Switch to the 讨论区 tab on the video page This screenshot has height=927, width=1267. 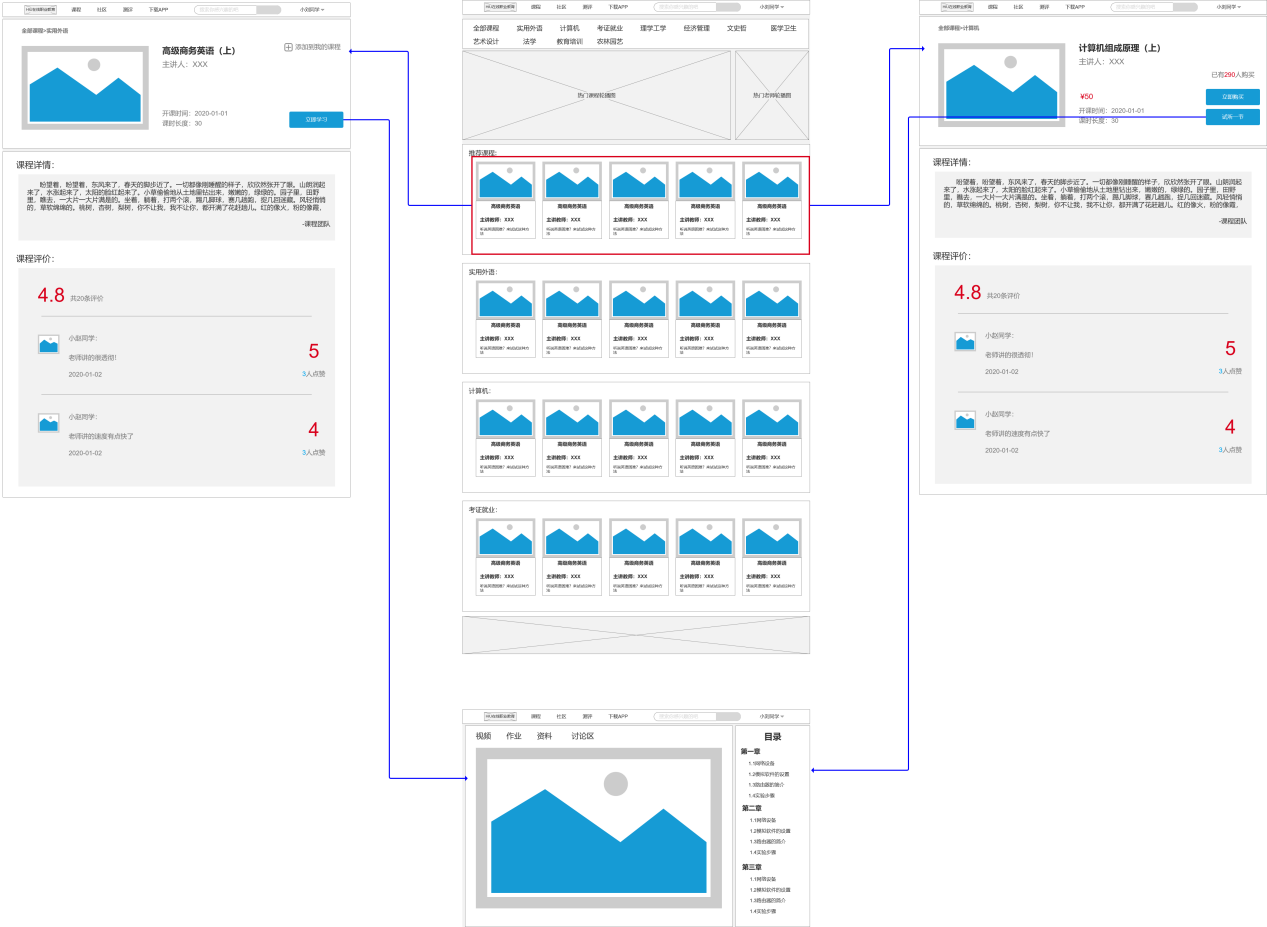583,736
